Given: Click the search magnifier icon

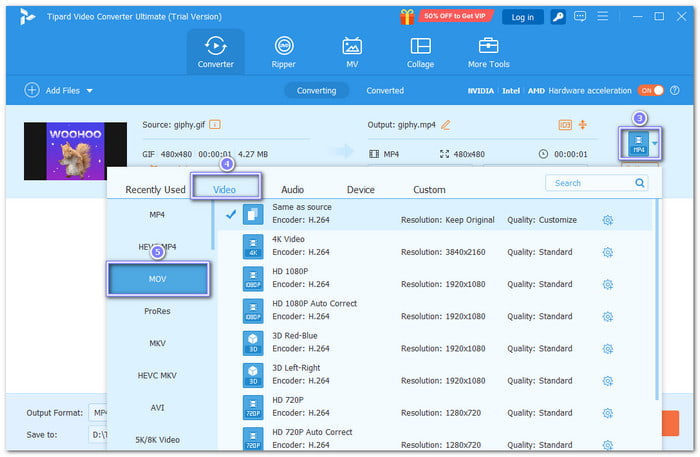Looking at the screenshot, I should pos(639,183).
